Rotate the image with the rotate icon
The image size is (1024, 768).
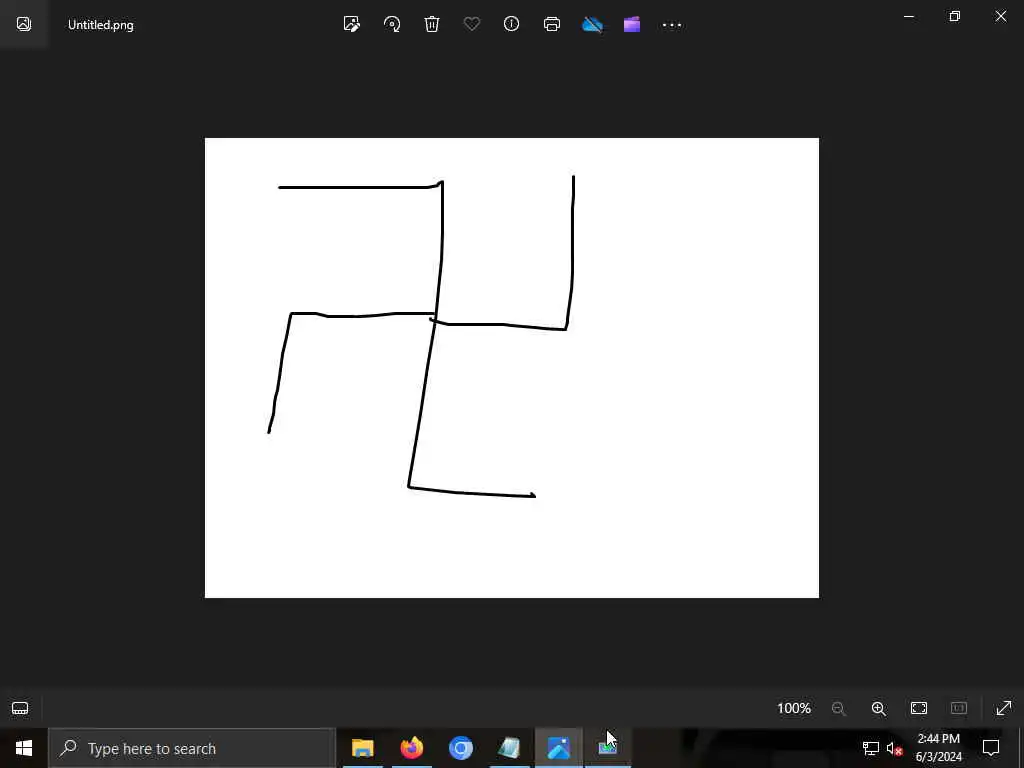tap(392, 24)
